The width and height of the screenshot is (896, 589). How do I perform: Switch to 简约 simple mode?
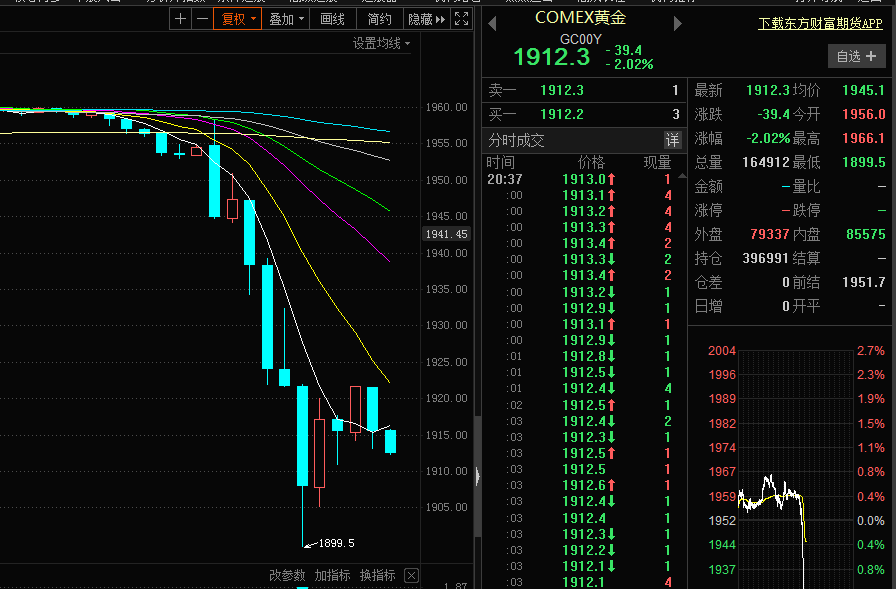coord(379,19)
